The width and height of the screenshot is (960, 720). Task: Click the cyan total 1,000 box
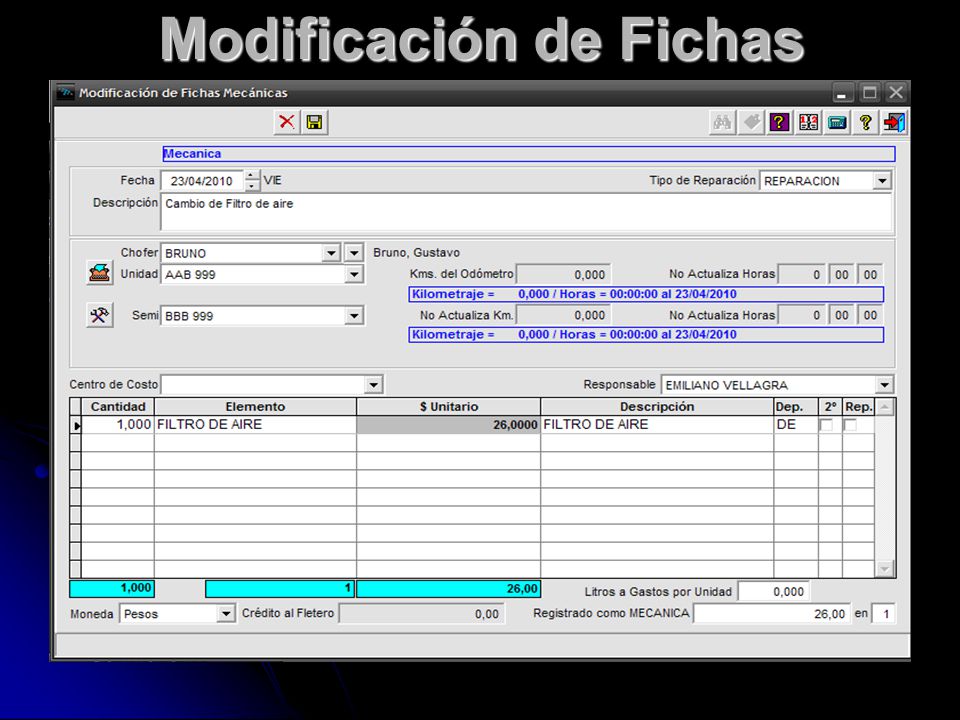point(112,588)
